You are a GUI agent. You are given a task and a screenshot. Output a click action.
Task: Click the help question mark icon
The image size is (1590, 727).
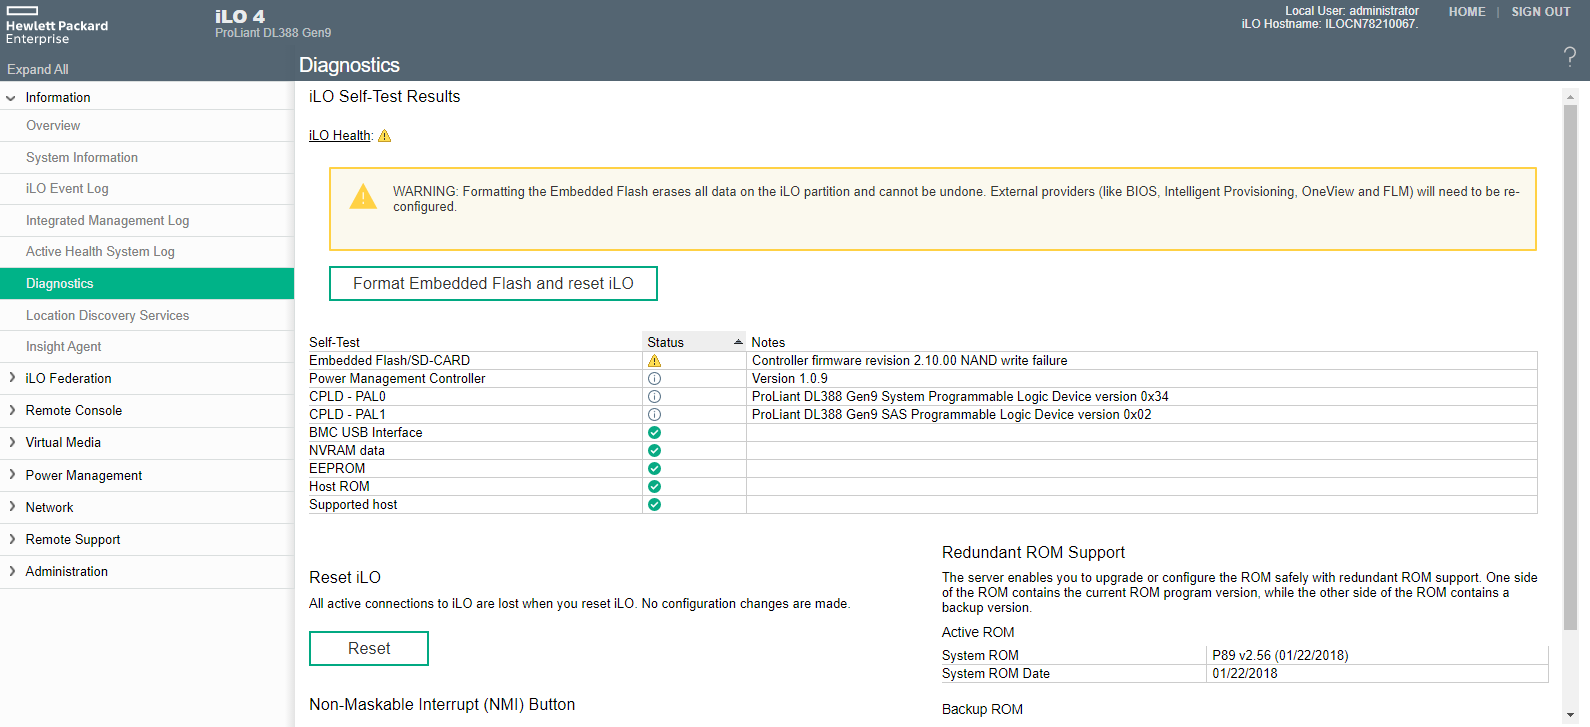1569,57
